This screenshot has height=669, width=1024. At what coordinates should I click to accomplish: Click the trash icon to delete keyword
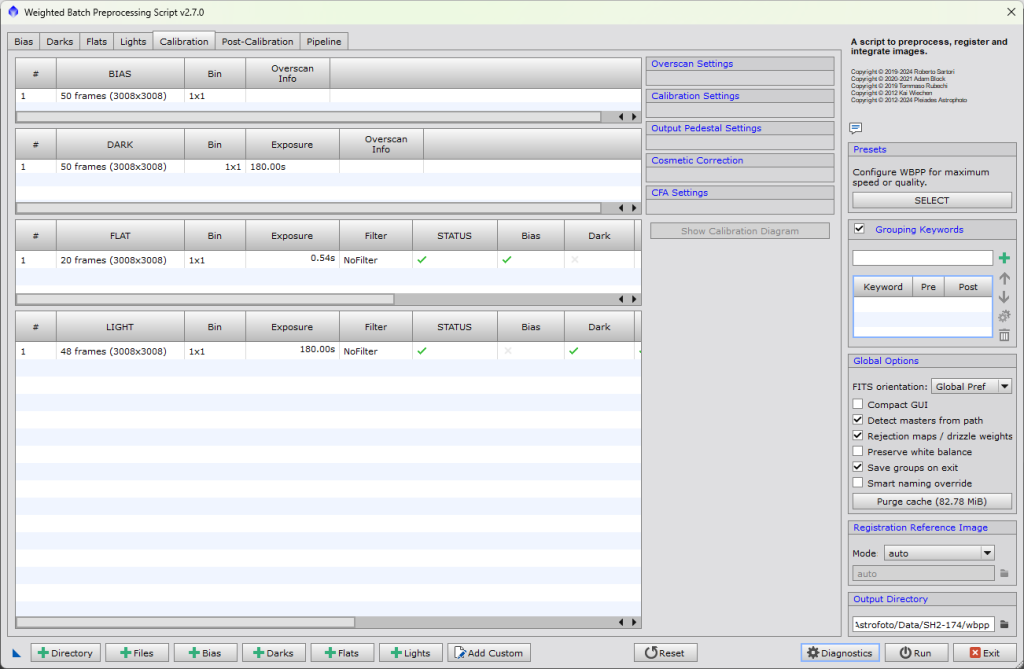click(x=1004, y=335)
